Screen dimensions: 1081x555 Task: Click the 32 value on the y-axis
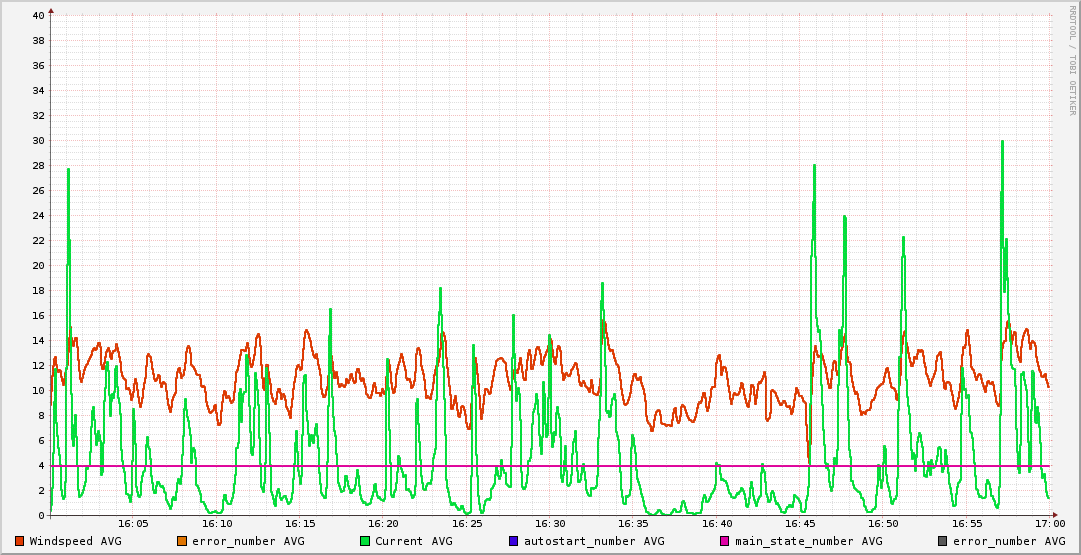pyautogui.click(x=39, y=115)
